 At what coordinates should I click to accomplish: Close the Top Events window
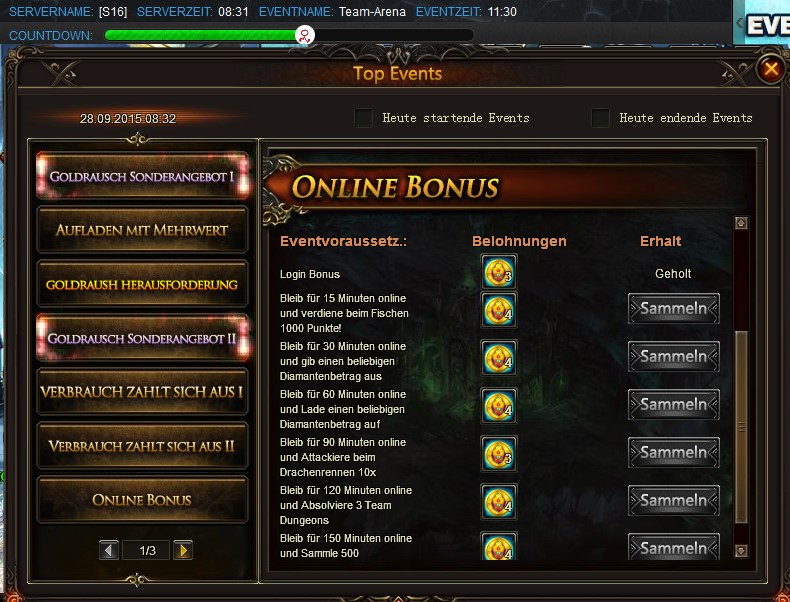(770, 69)
